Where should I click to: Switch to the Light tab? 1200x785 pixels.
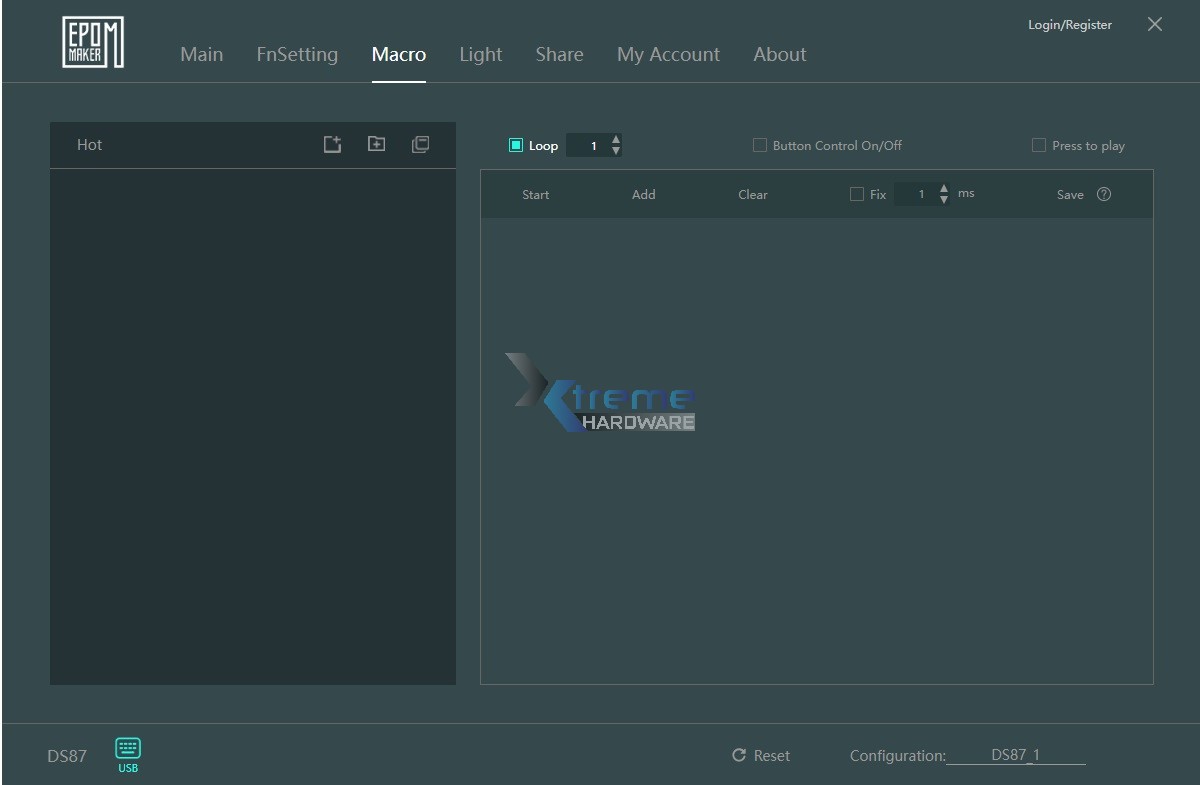click(480, 55)
